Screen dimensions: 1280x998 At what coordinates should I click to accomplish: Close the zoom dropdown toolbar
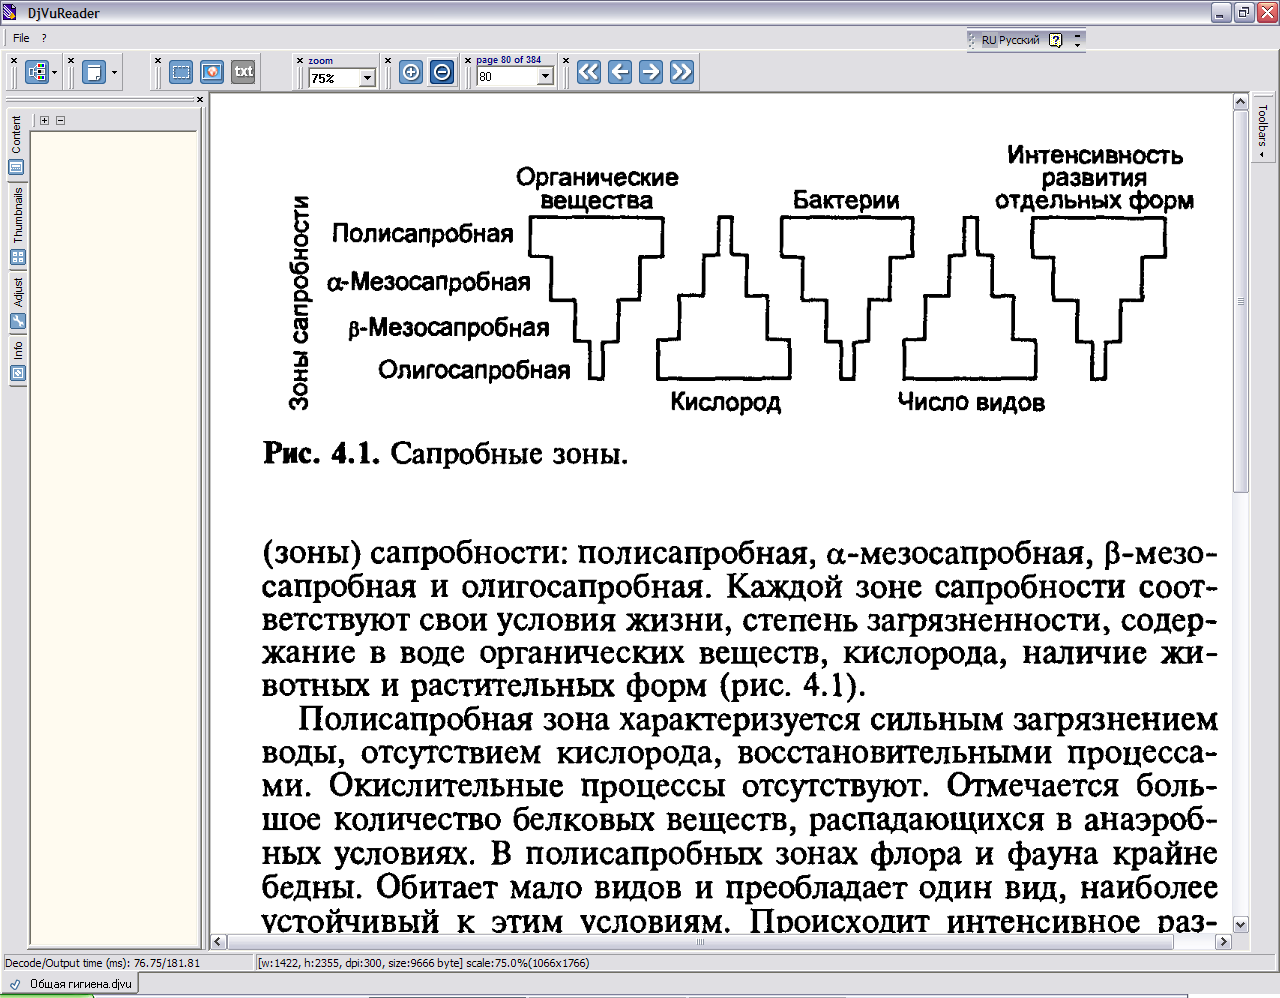coord(300,61)
